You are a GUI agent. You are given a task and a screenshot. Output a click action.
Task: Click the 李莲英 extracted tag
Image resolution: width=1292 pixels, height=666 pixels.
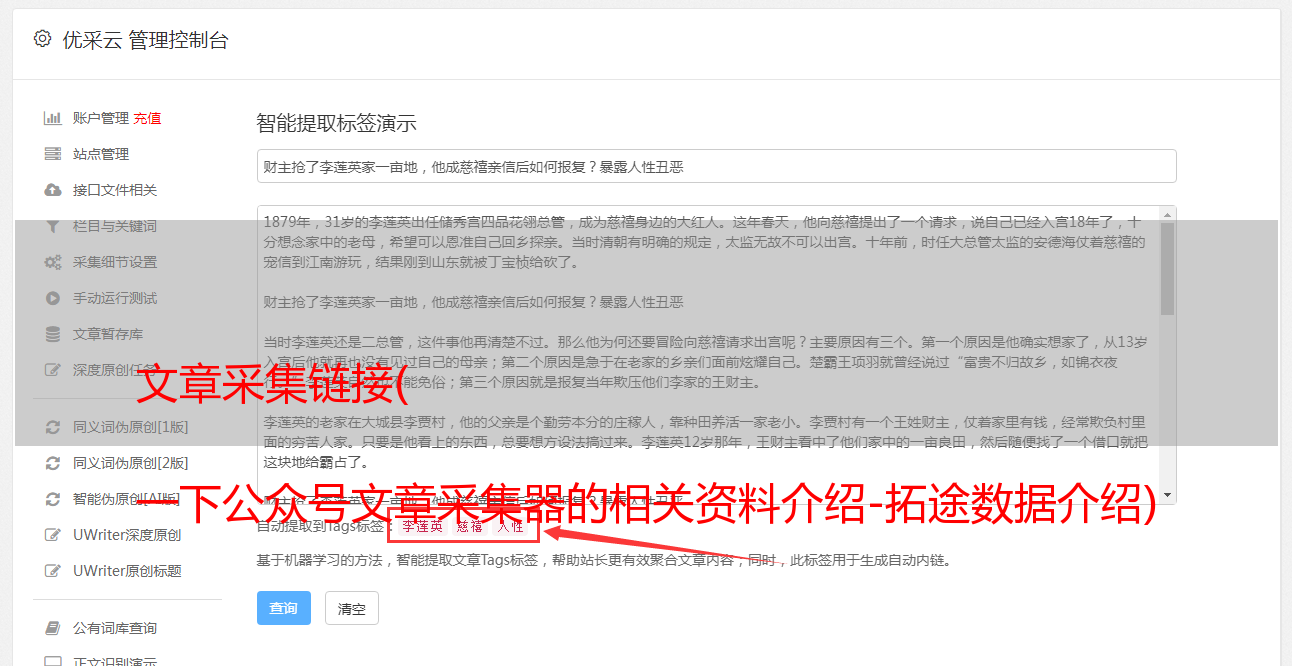tap(423, 526)
